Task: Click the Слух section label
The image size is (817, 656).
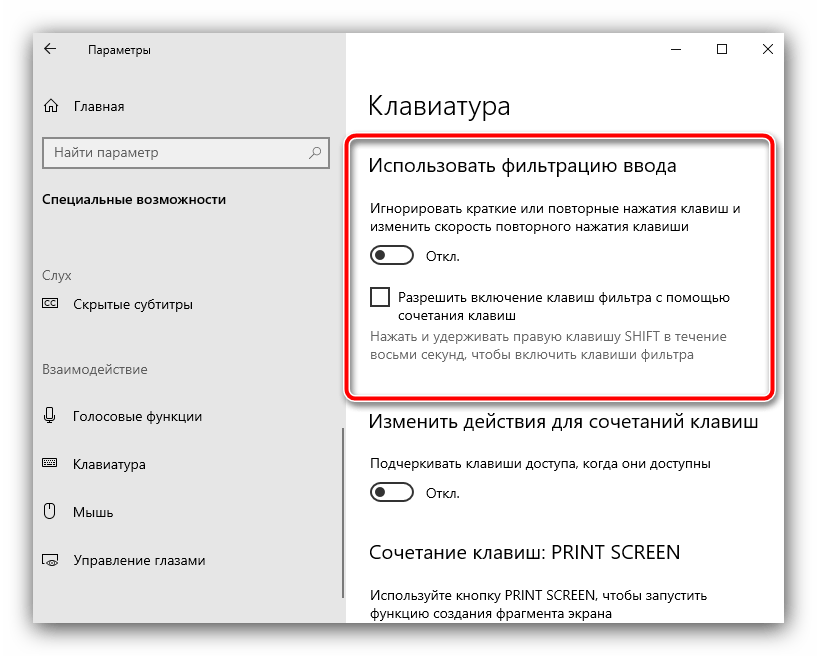Action: [x=57, y=275]
